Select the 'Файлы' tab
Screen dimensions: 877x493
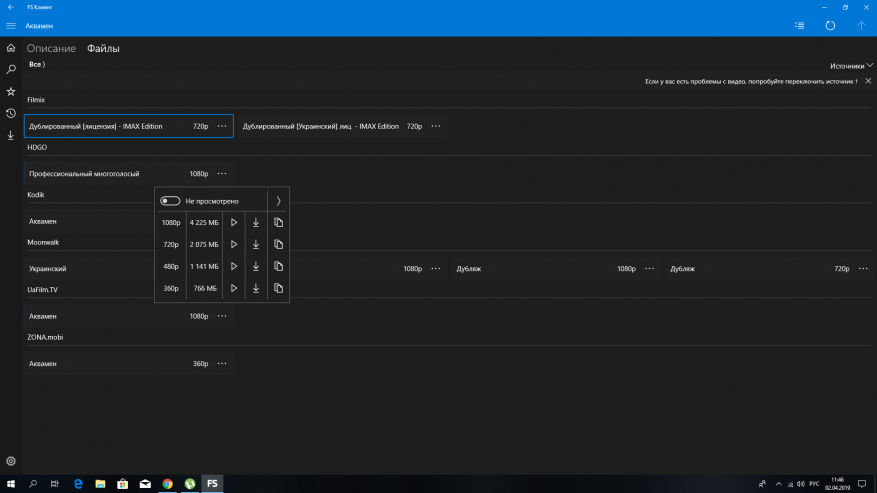103,48
